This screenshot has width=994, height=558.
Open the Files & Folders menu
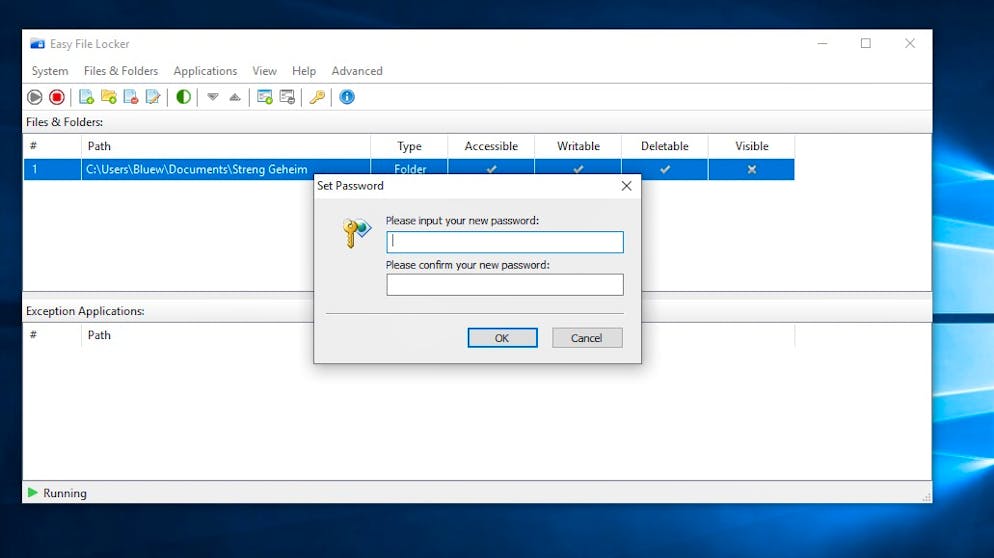point(121,71)
